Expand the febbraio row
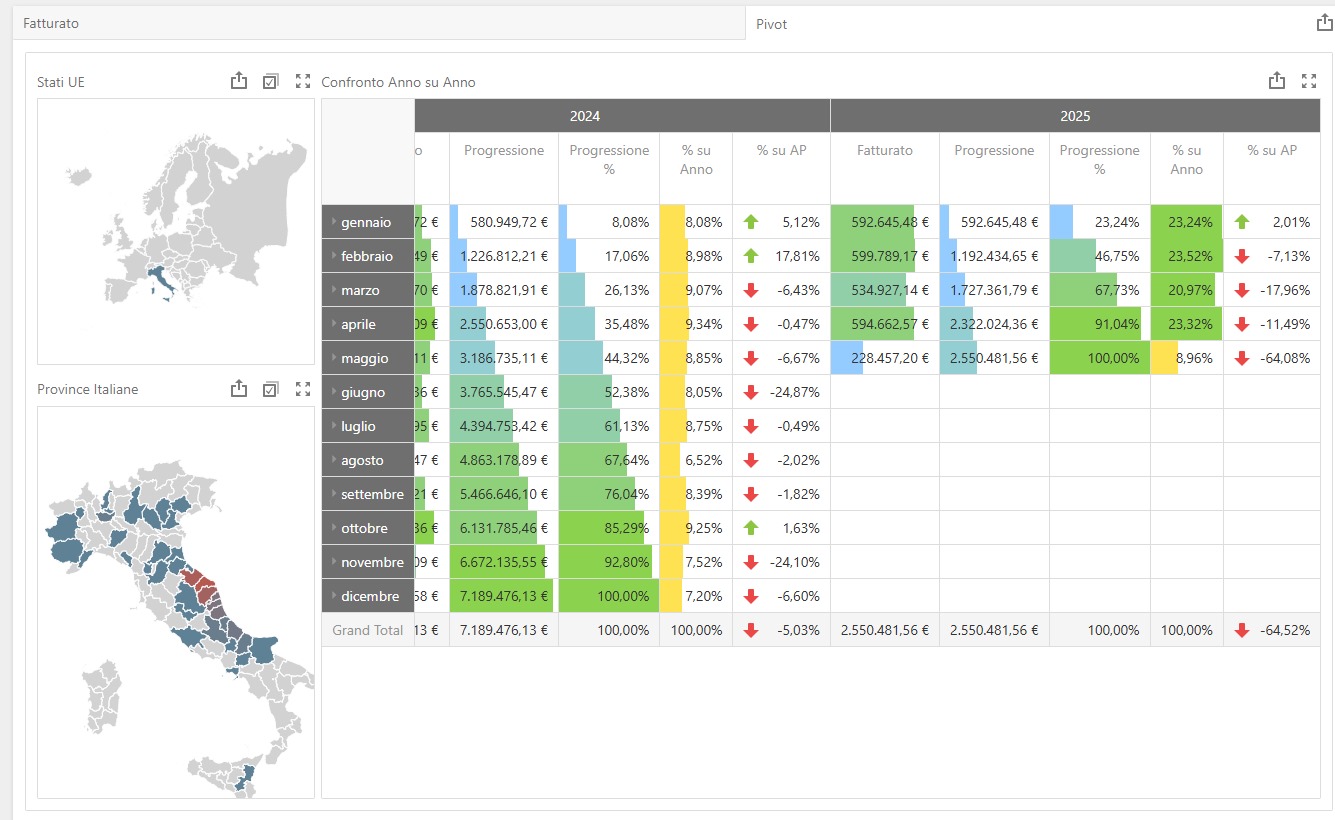This screenshot has width=1335, height=820. (334, 256)
